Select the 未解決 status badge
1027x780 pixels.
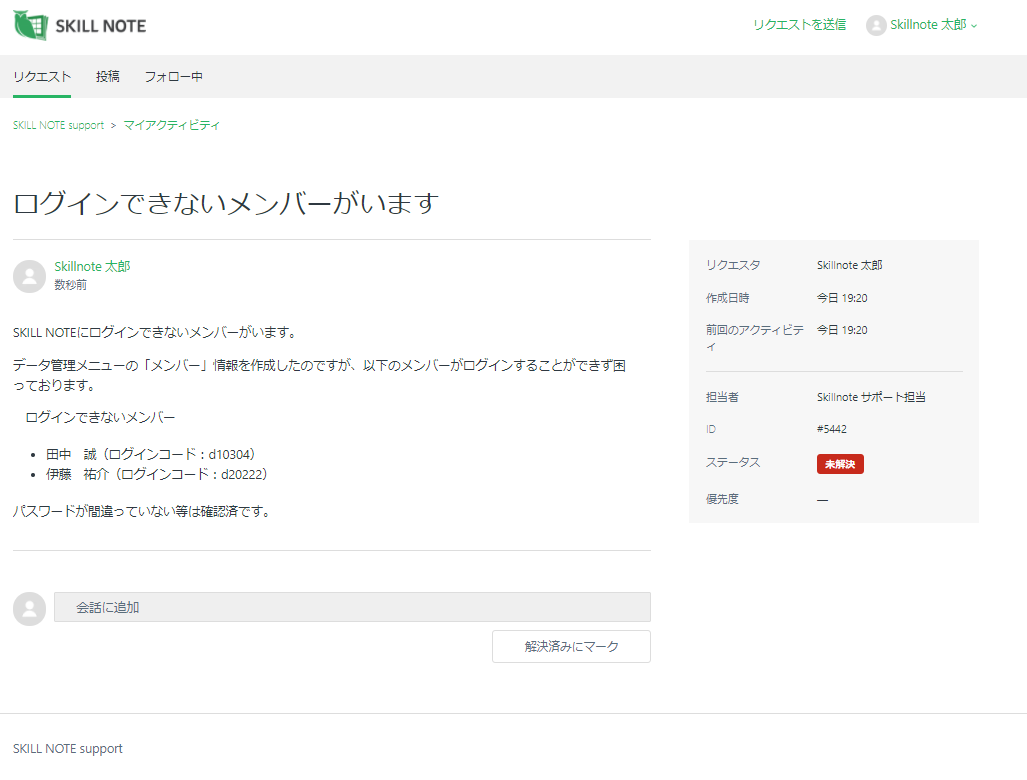pos(840,464)
